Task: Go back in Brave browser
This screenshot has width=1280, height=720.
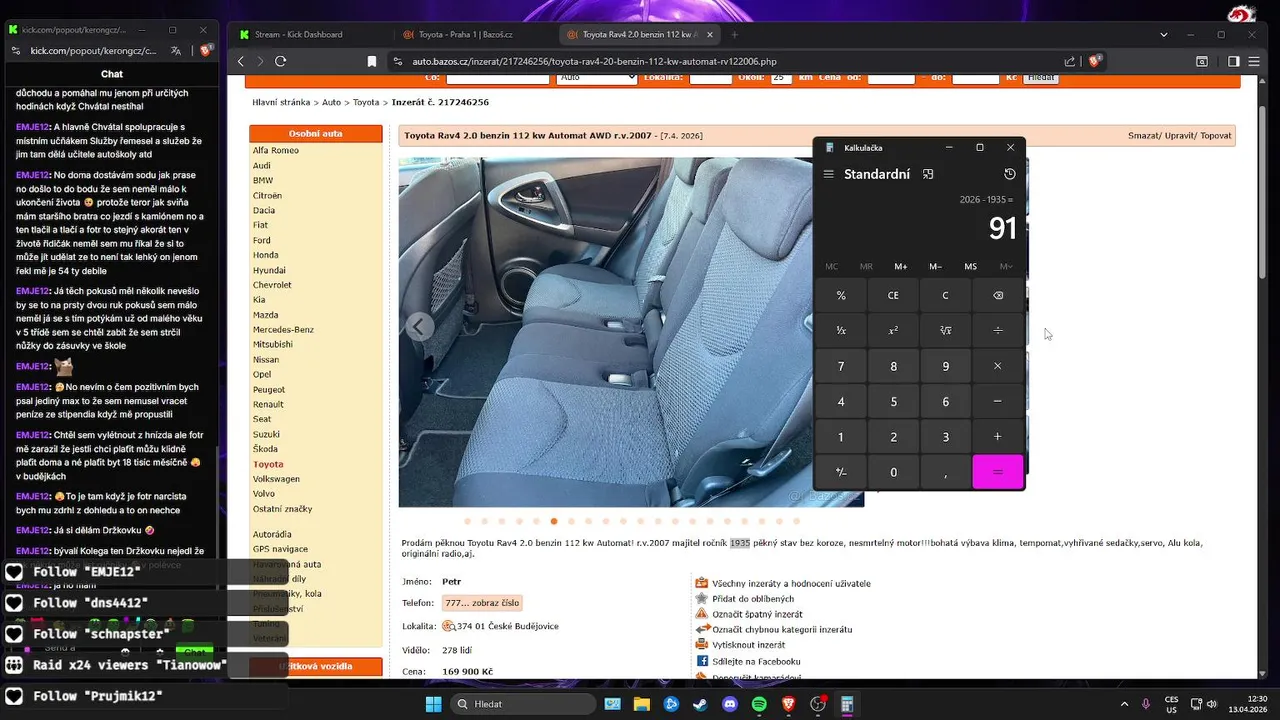Action: pos(241,61)
